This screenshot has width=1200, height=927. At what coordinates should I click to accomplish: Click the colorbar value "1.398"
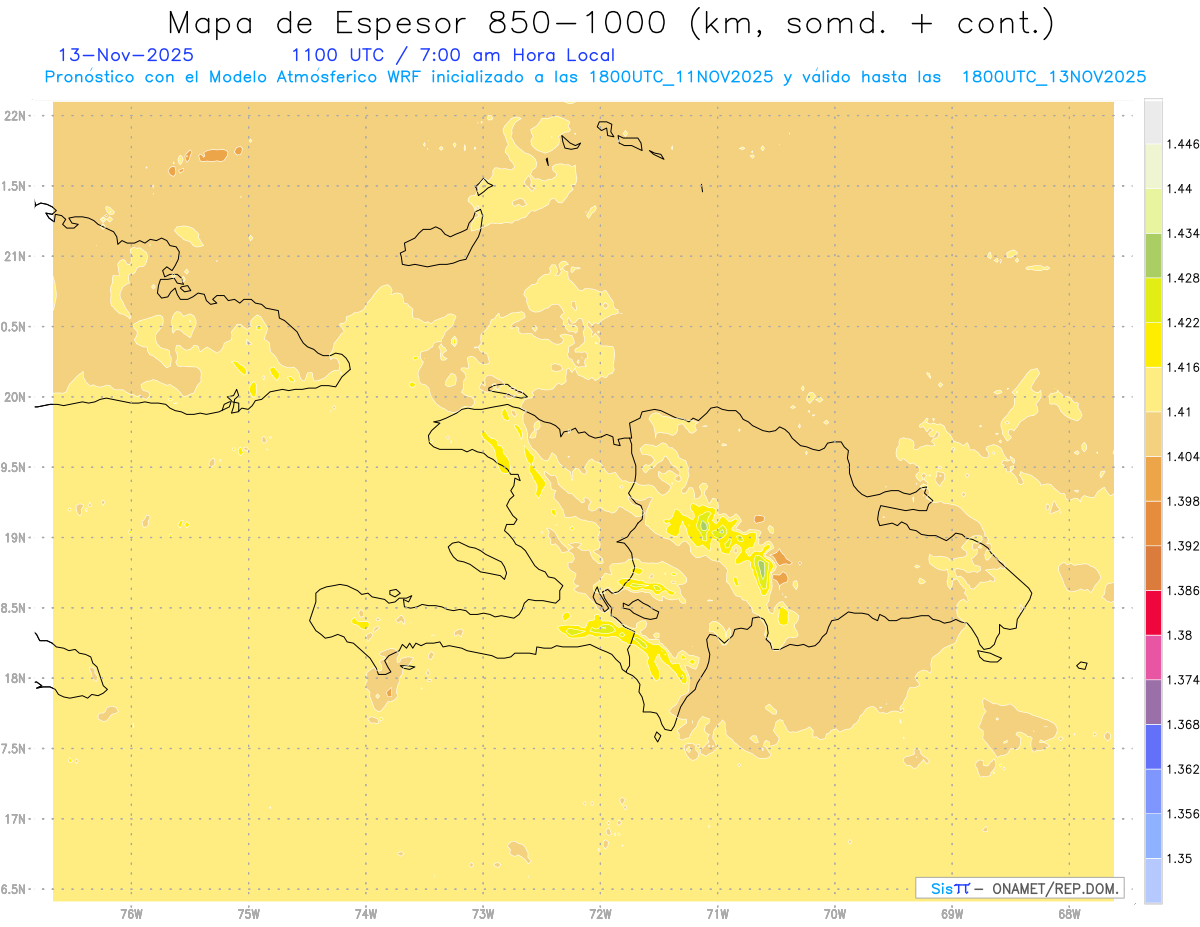point(1183,501)
